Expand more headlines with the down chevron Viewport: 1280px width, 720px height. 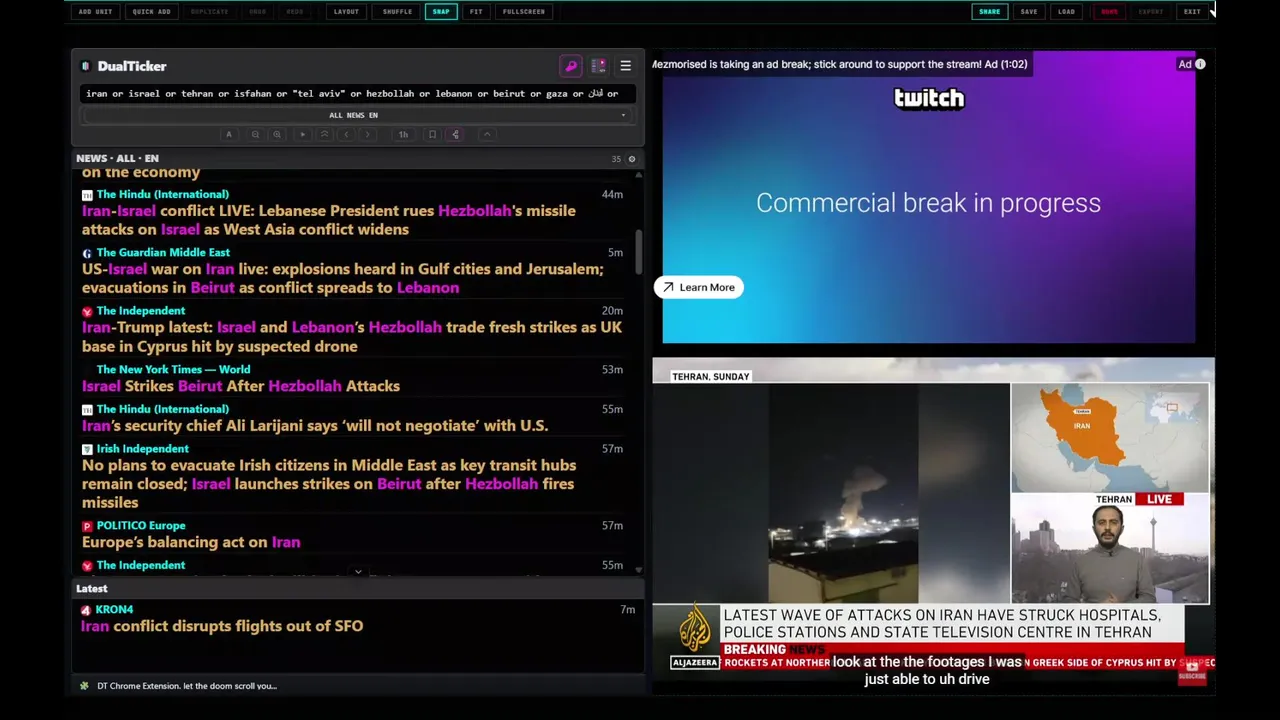tap(358, 572)
